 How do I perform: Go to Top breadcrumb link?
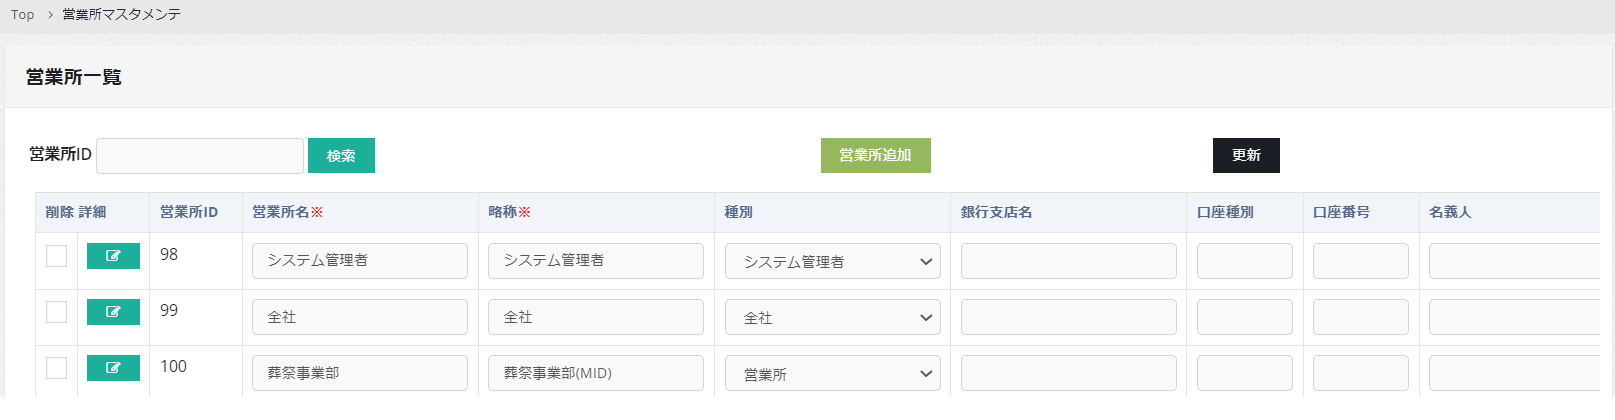[22, 15]
